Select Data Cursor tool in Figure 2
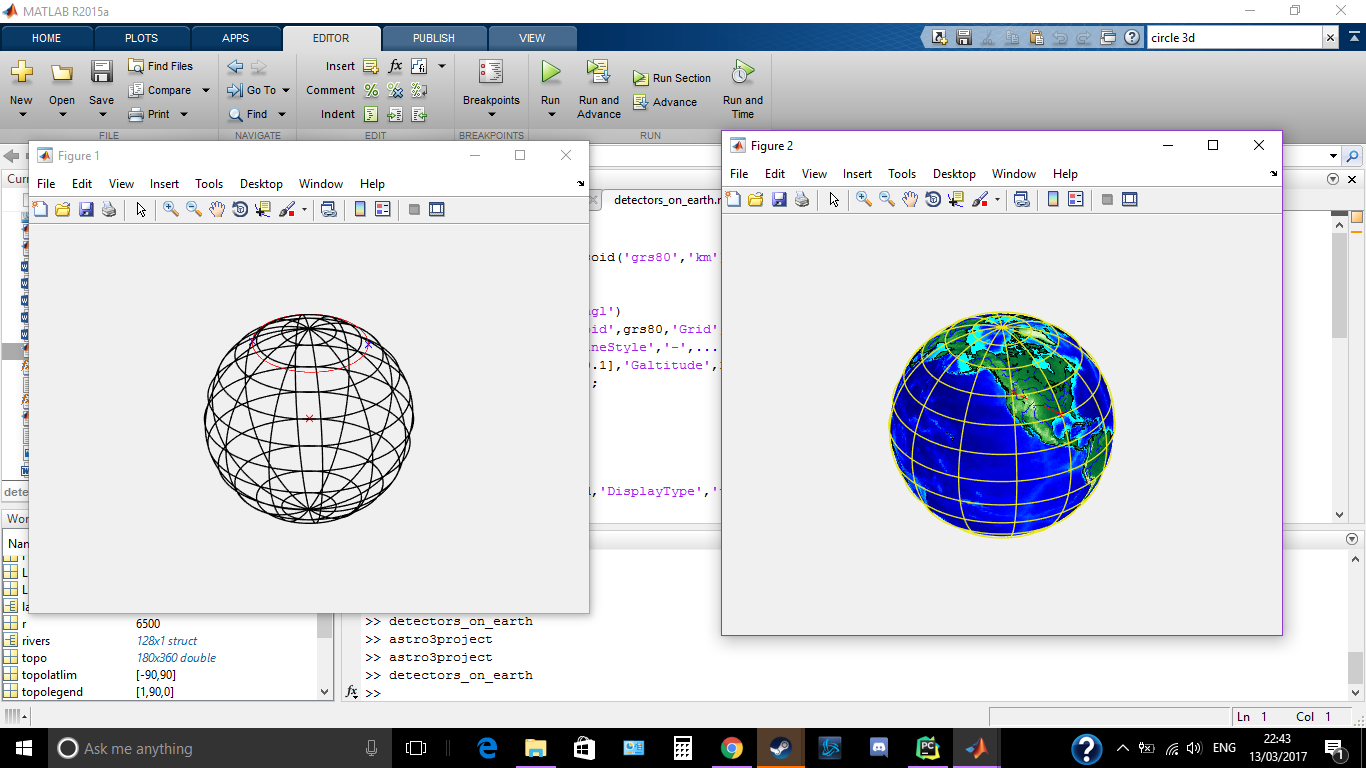The height and width of the screenshot is (768, 1366). click(956, 199)
